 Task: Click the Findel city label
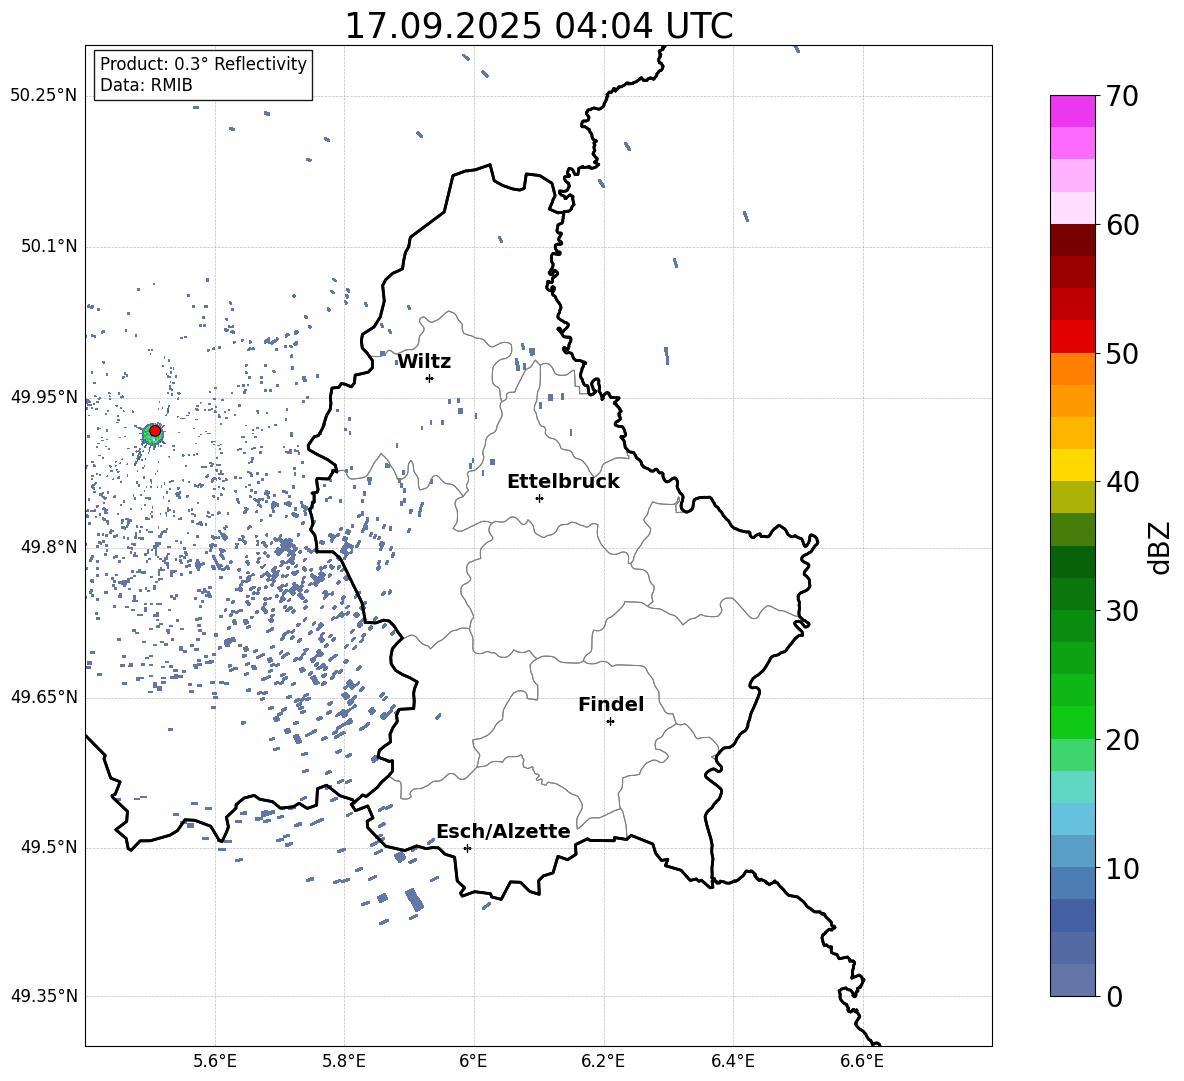point(611,704)
